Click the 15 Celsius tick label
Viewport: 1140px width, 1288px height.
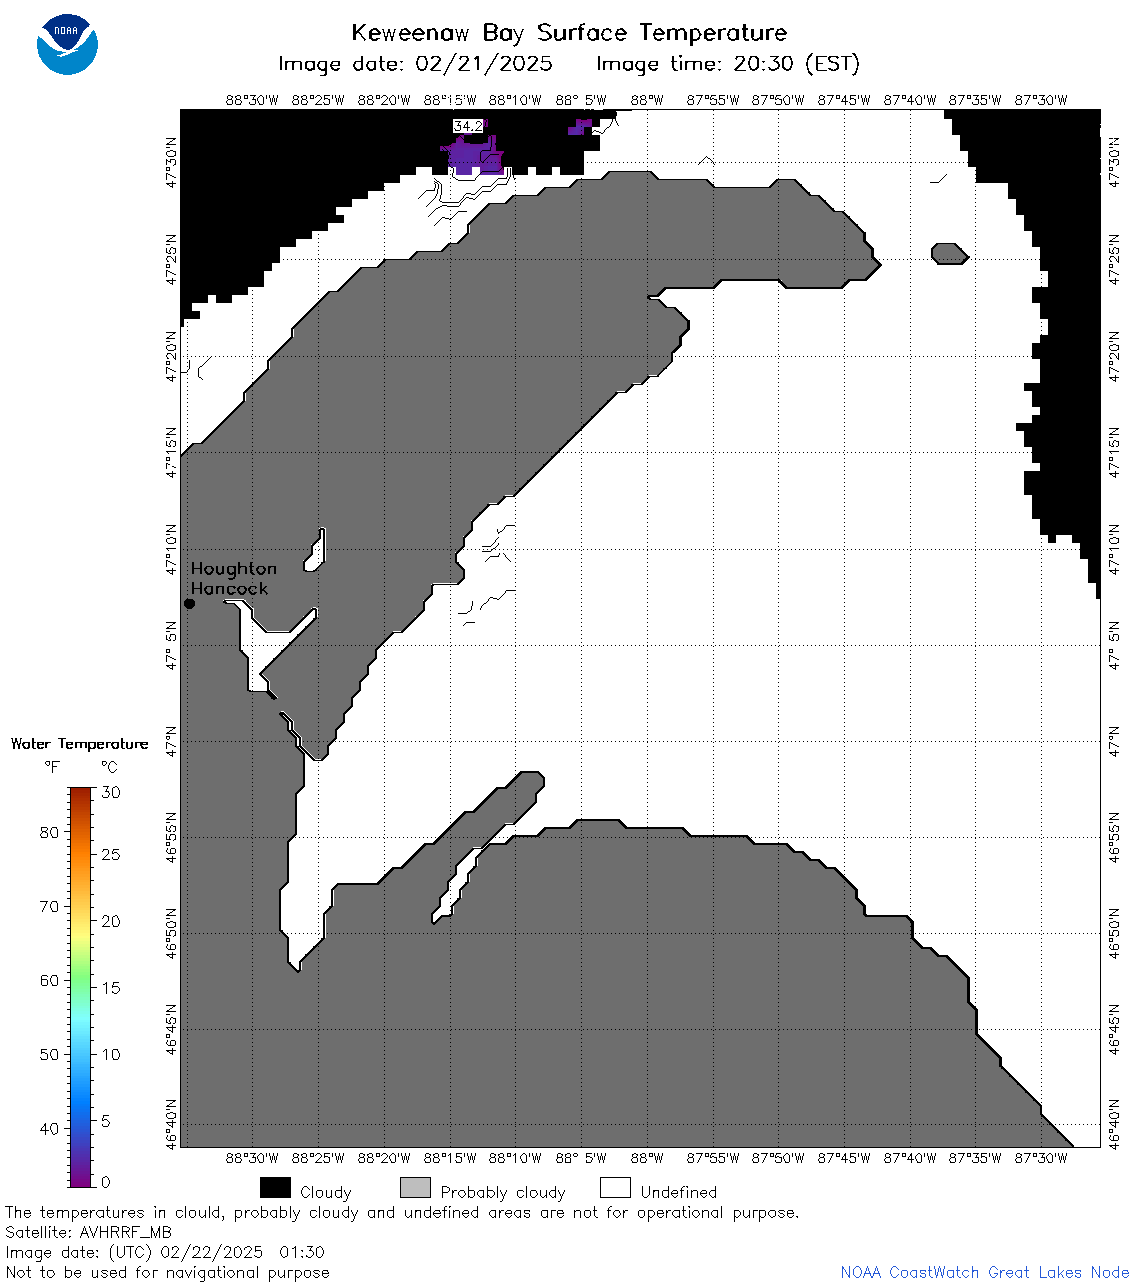(x=111, y=987)
